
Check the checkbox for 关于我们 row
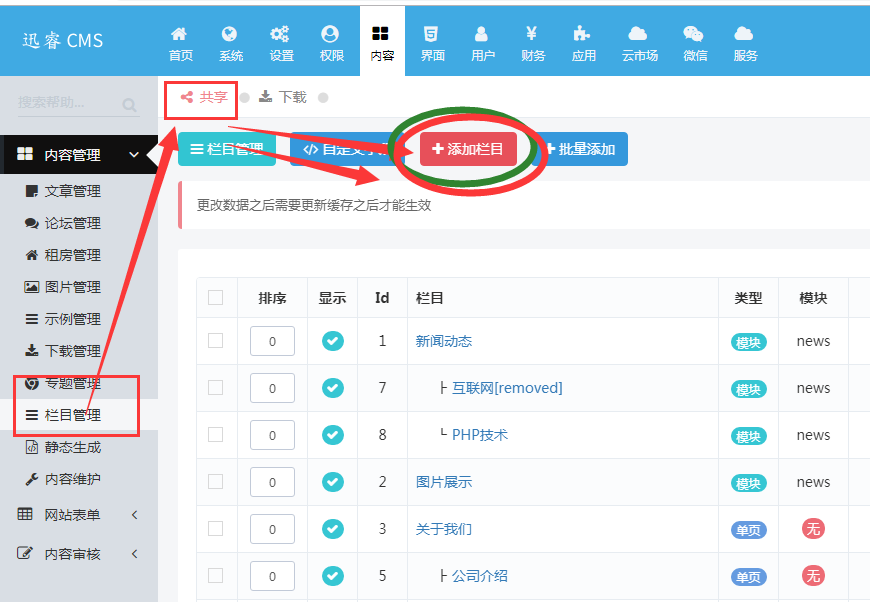[215, 528]
